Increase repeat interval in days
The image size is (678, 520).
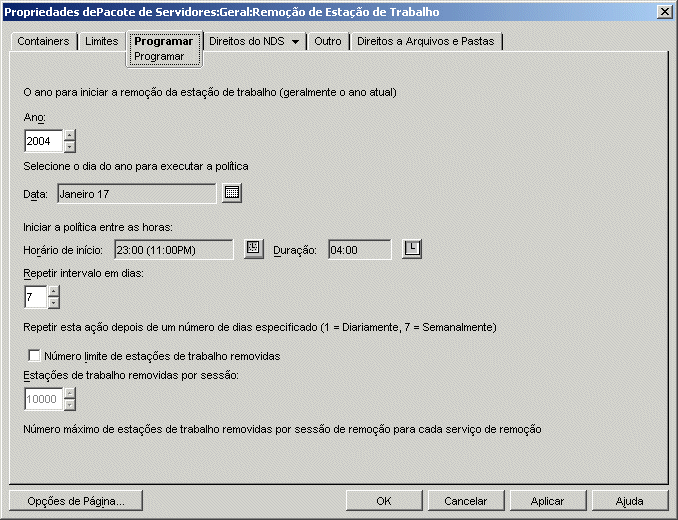click(x=54, y=291)
